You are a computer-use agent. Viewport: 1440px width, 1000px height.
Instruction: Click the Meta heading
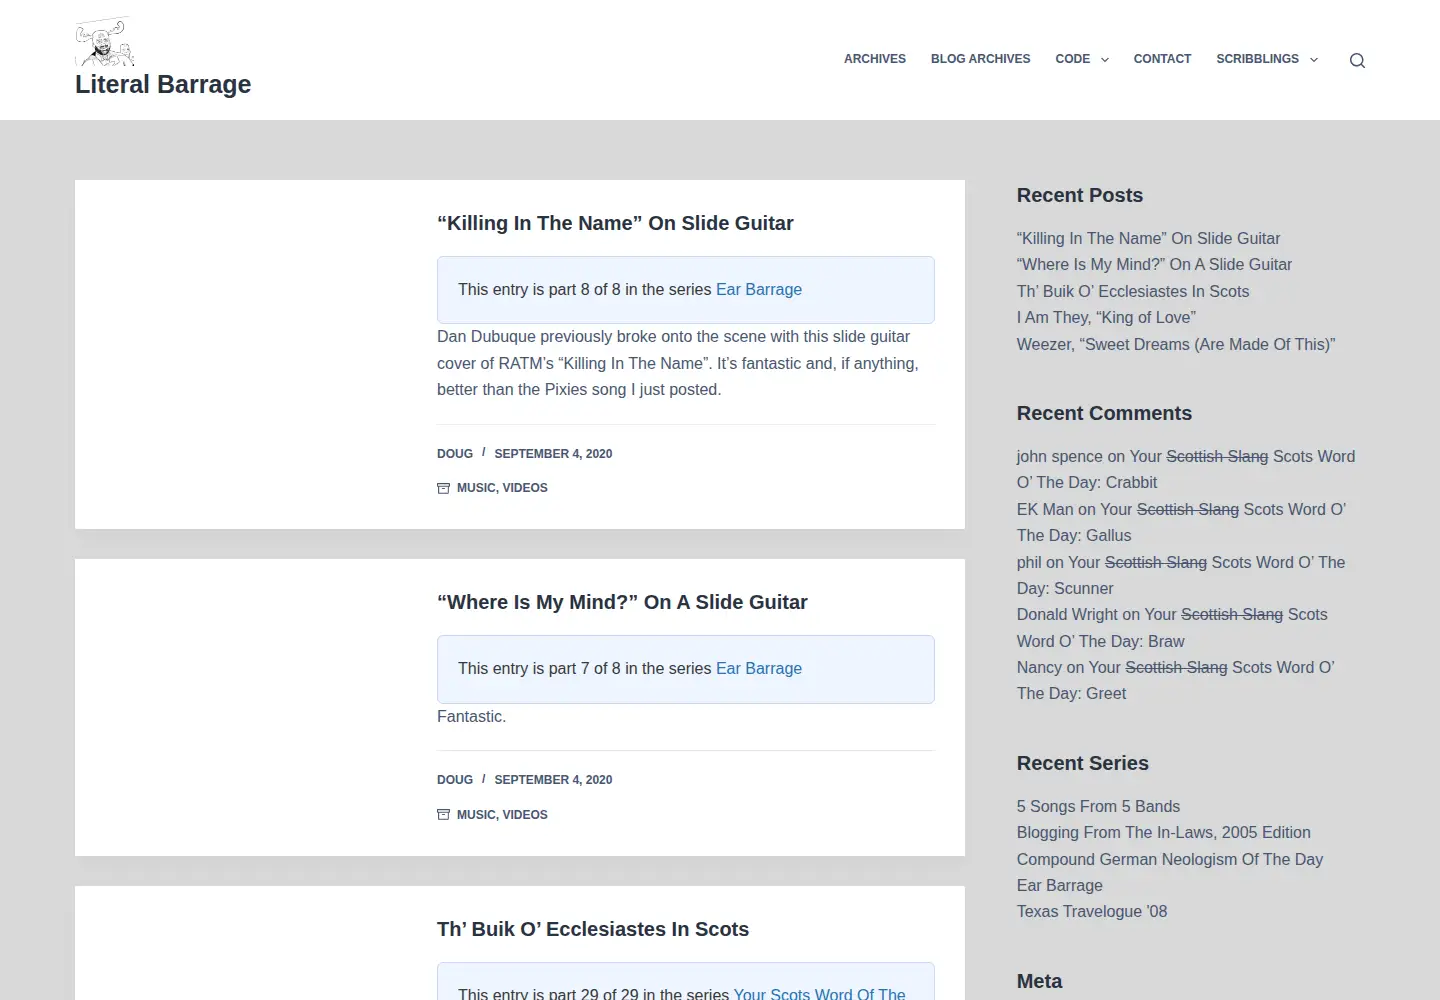pyautogui.click(x=1039, y=981)
